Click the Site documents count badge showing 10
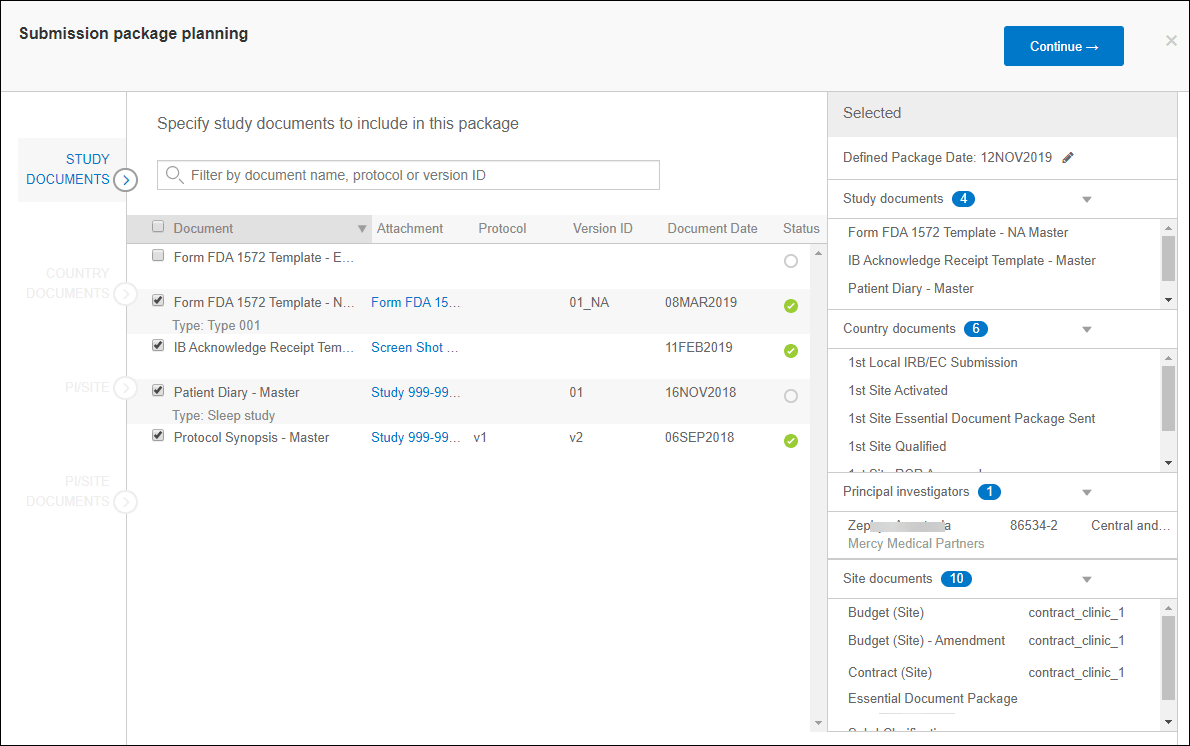The height and width of the screenshot is (746, 1190). (956, 578)
